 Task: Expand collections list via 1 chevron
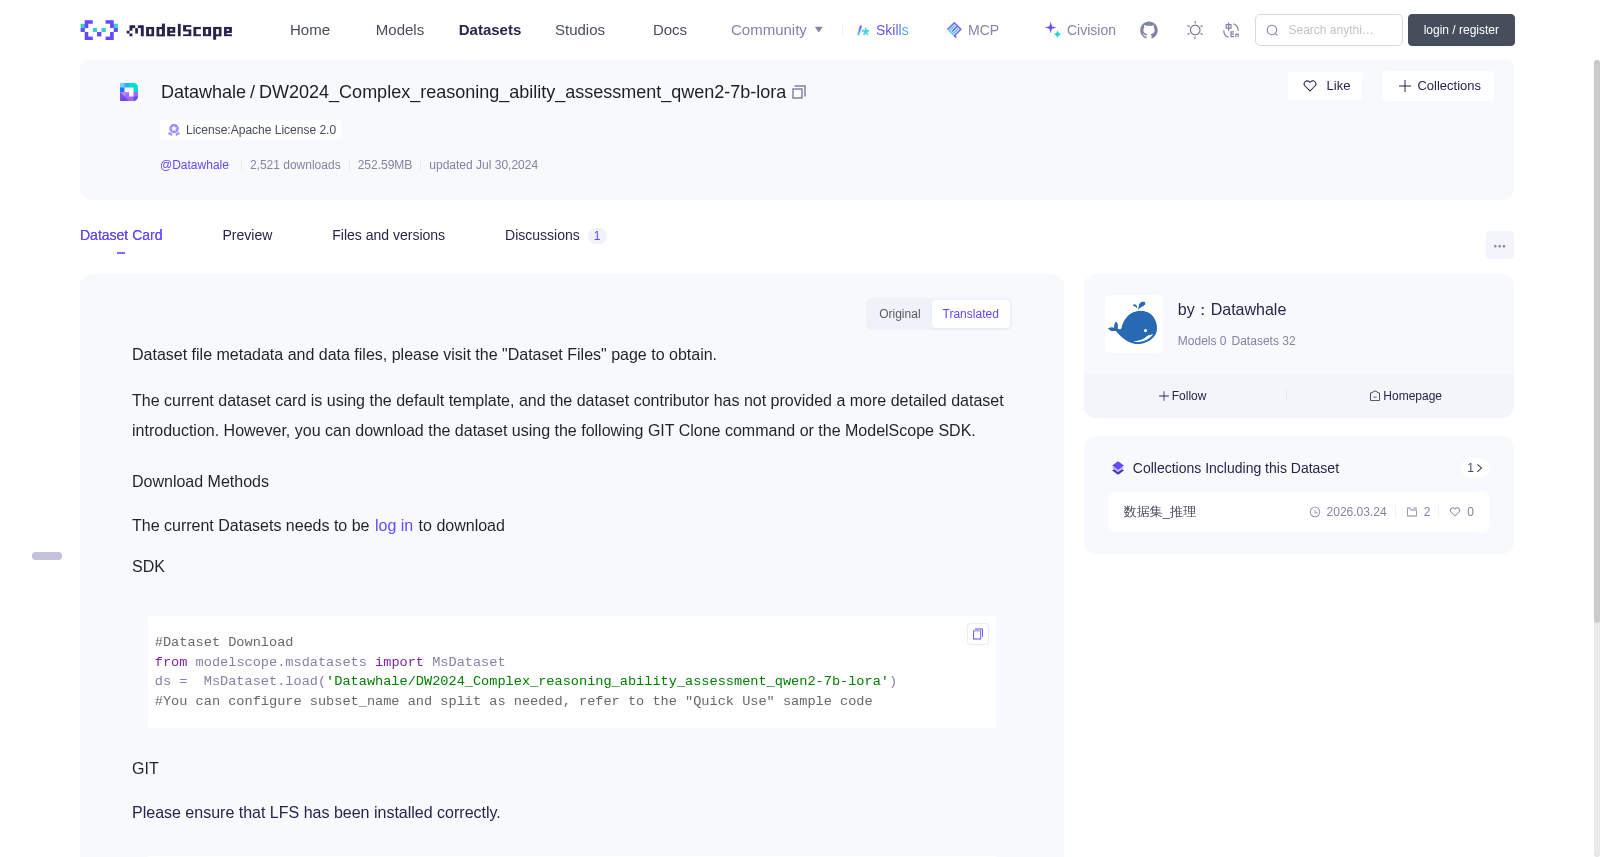coord(1474,468)
